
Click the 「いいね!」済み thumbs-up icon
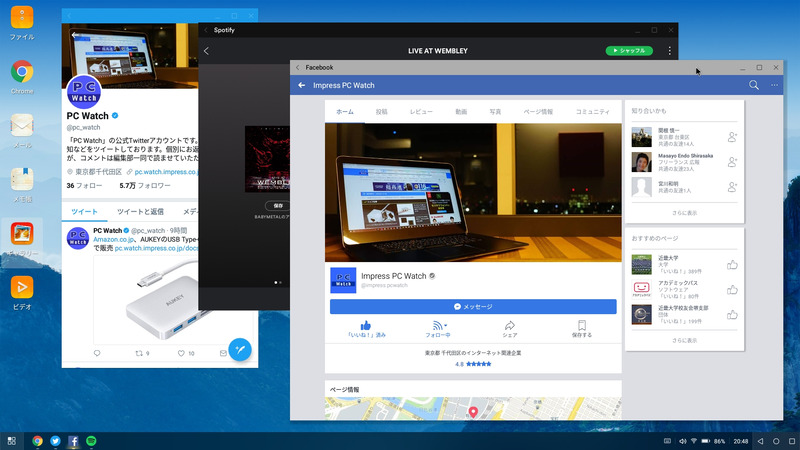pos(366,326)
